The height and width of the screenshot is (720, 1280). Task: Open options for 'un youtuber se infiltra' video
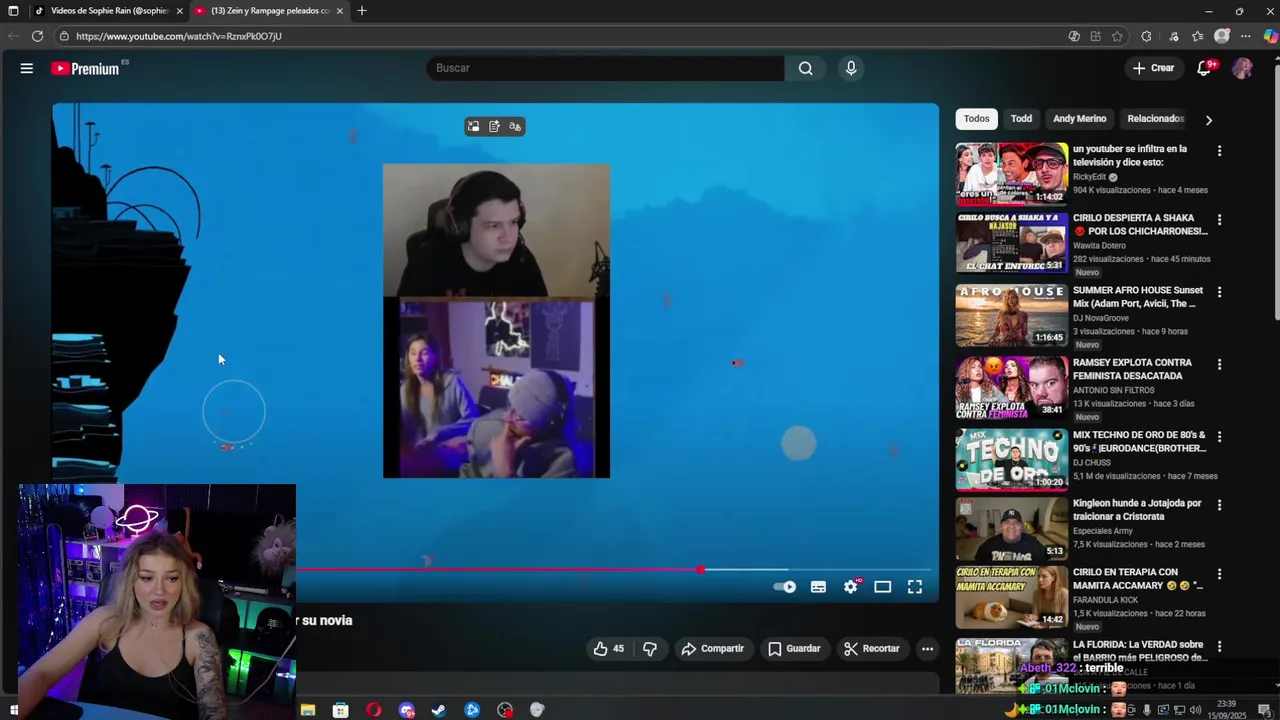(1219, 151)
